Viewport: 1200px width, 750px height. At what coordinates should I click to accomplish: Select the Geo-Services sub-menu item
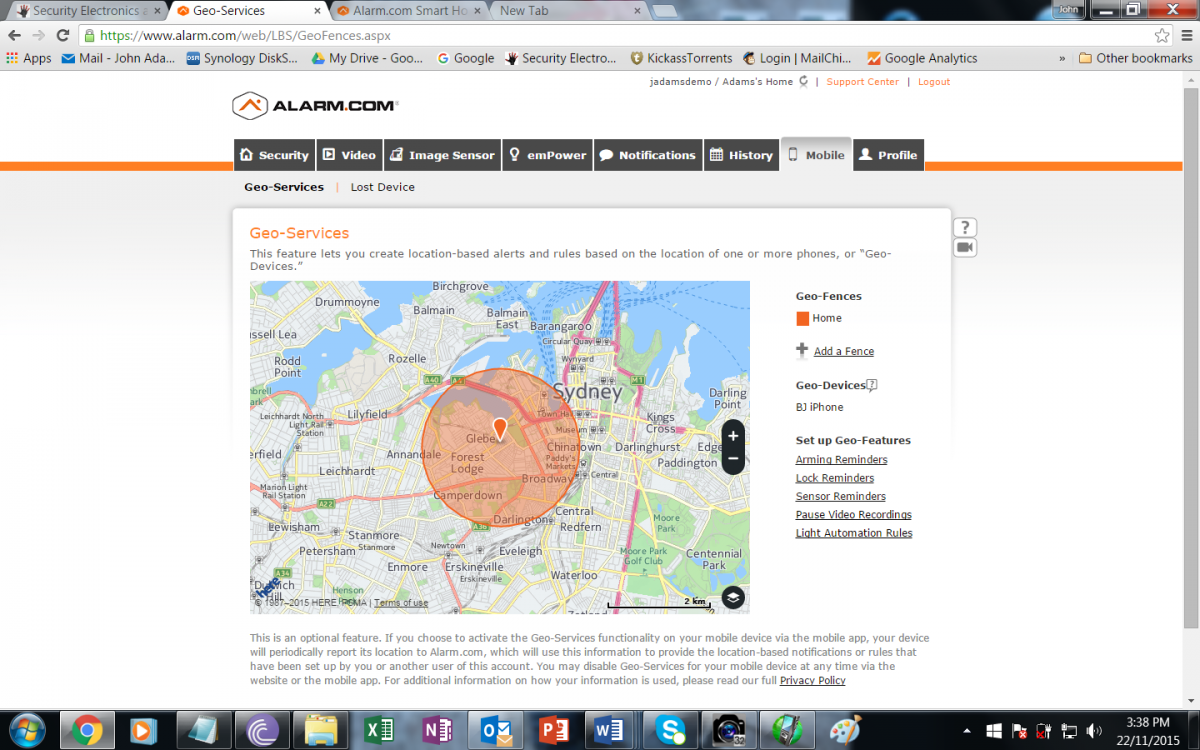(284, 187)
